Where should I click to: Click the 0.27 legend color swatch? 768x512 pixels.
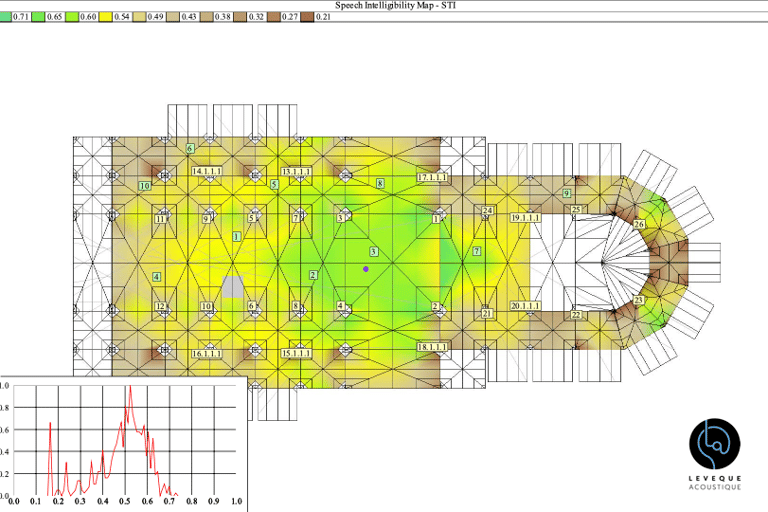(274, 17)
